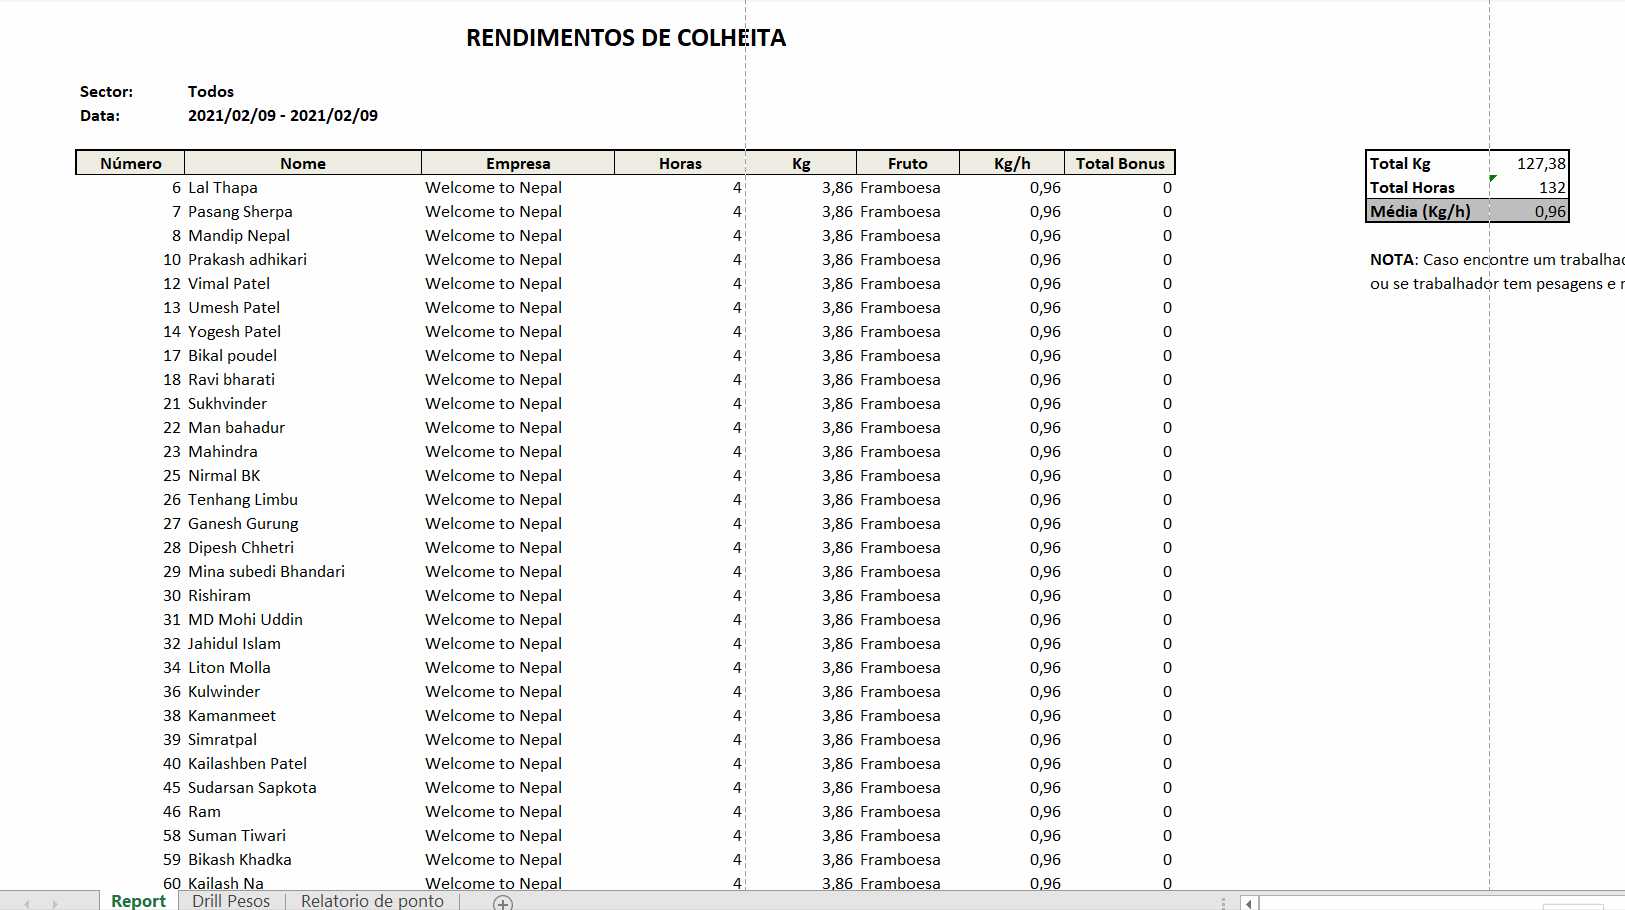Select the name cell Vimal Patel
Screen dimensions: 1625x910
229,283
